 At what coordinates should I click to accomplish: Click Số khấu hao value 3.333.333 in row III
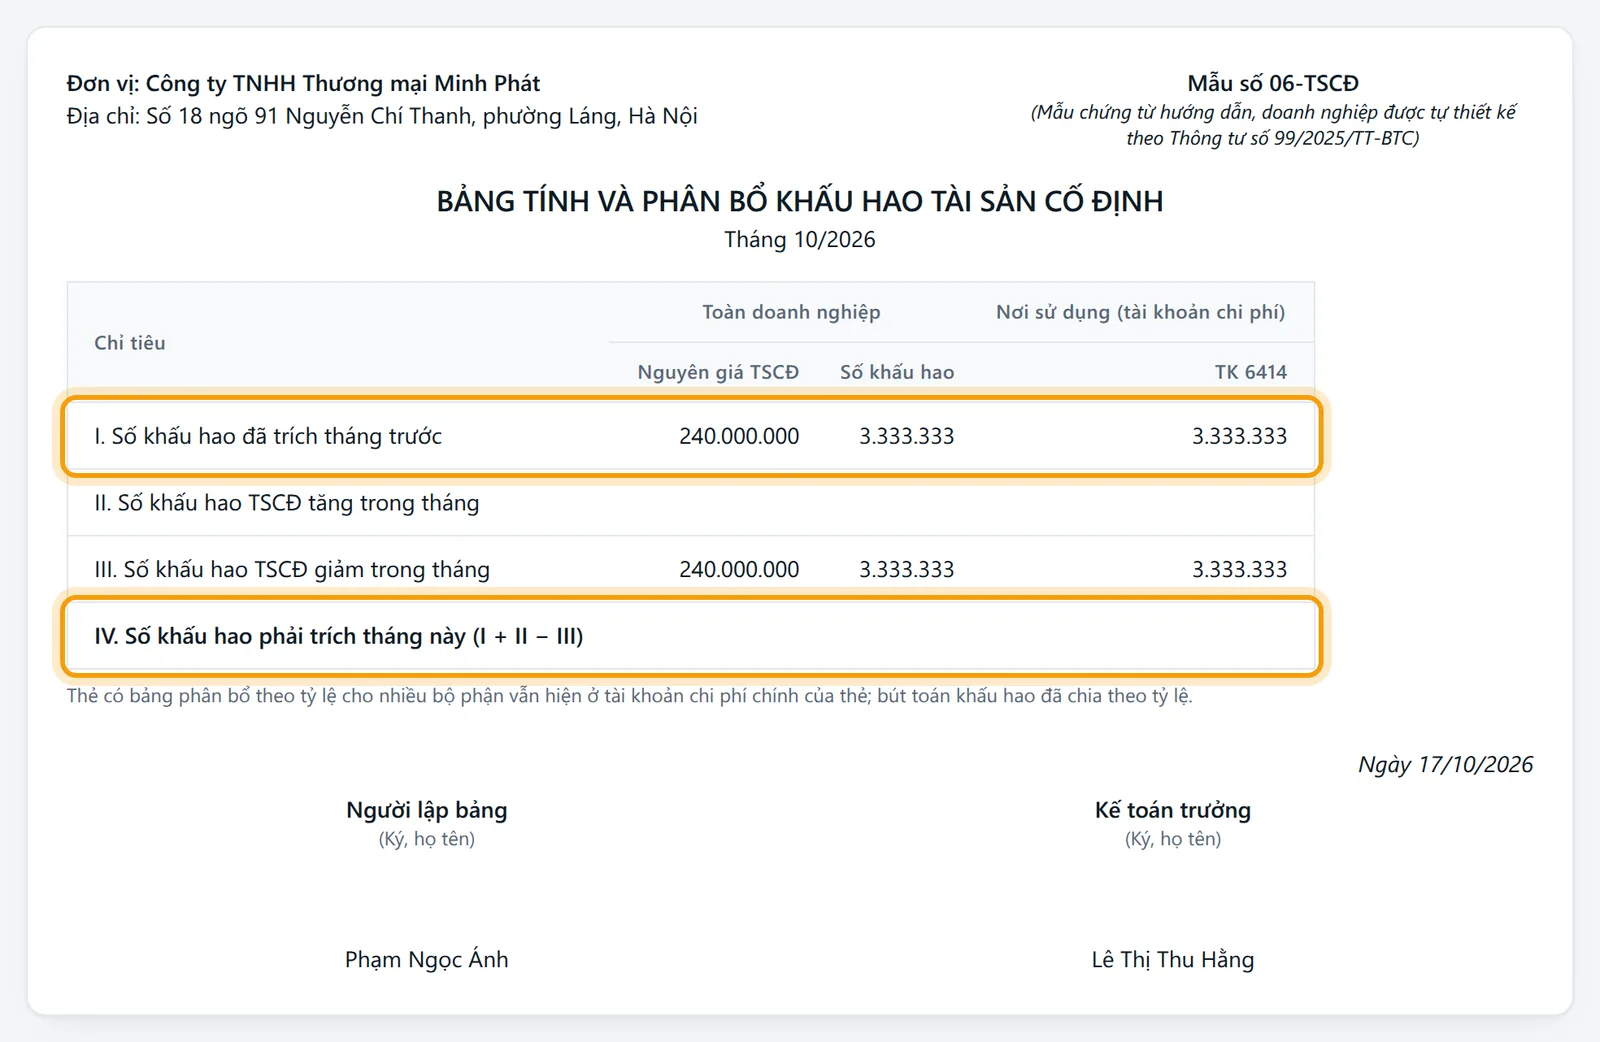907,569
